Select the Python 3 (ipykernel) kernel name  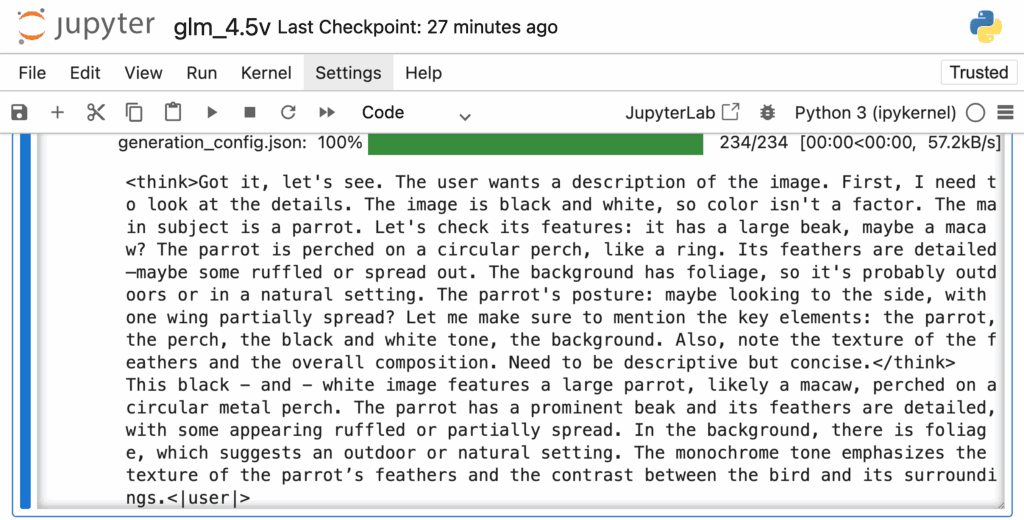coord(875,113)
